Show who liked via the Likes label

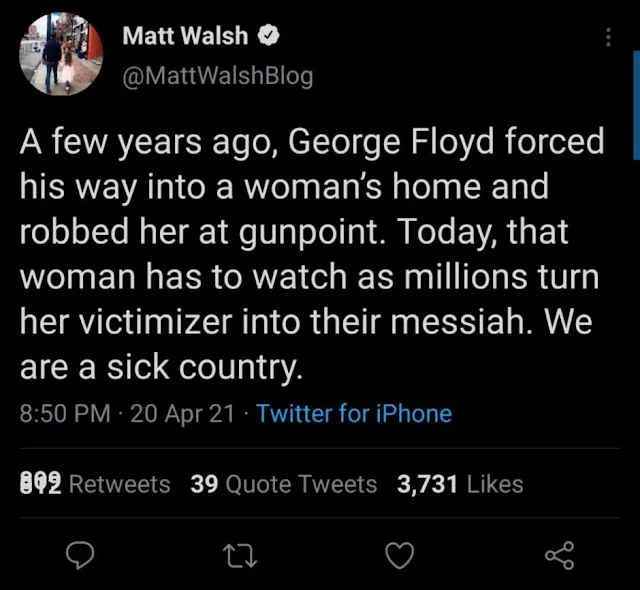[x=495, y=484]
